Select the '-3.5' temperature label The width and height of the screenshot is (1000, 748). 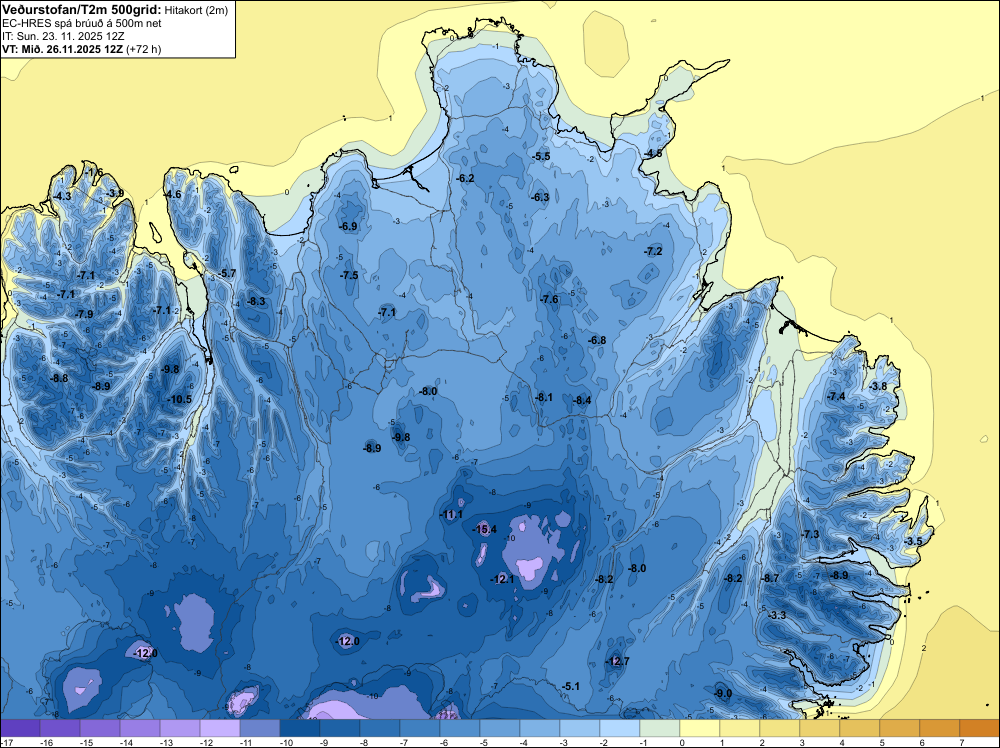coord(913,541)
